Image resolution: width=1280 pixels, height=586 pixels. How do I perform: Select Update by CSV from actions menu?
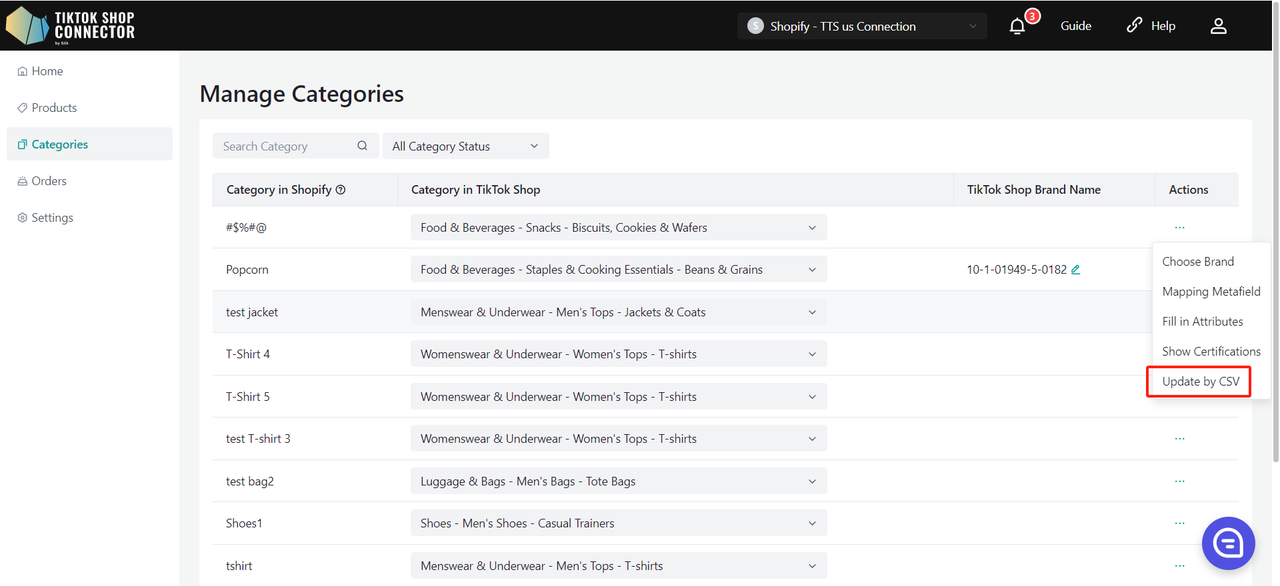[1200, 382]
